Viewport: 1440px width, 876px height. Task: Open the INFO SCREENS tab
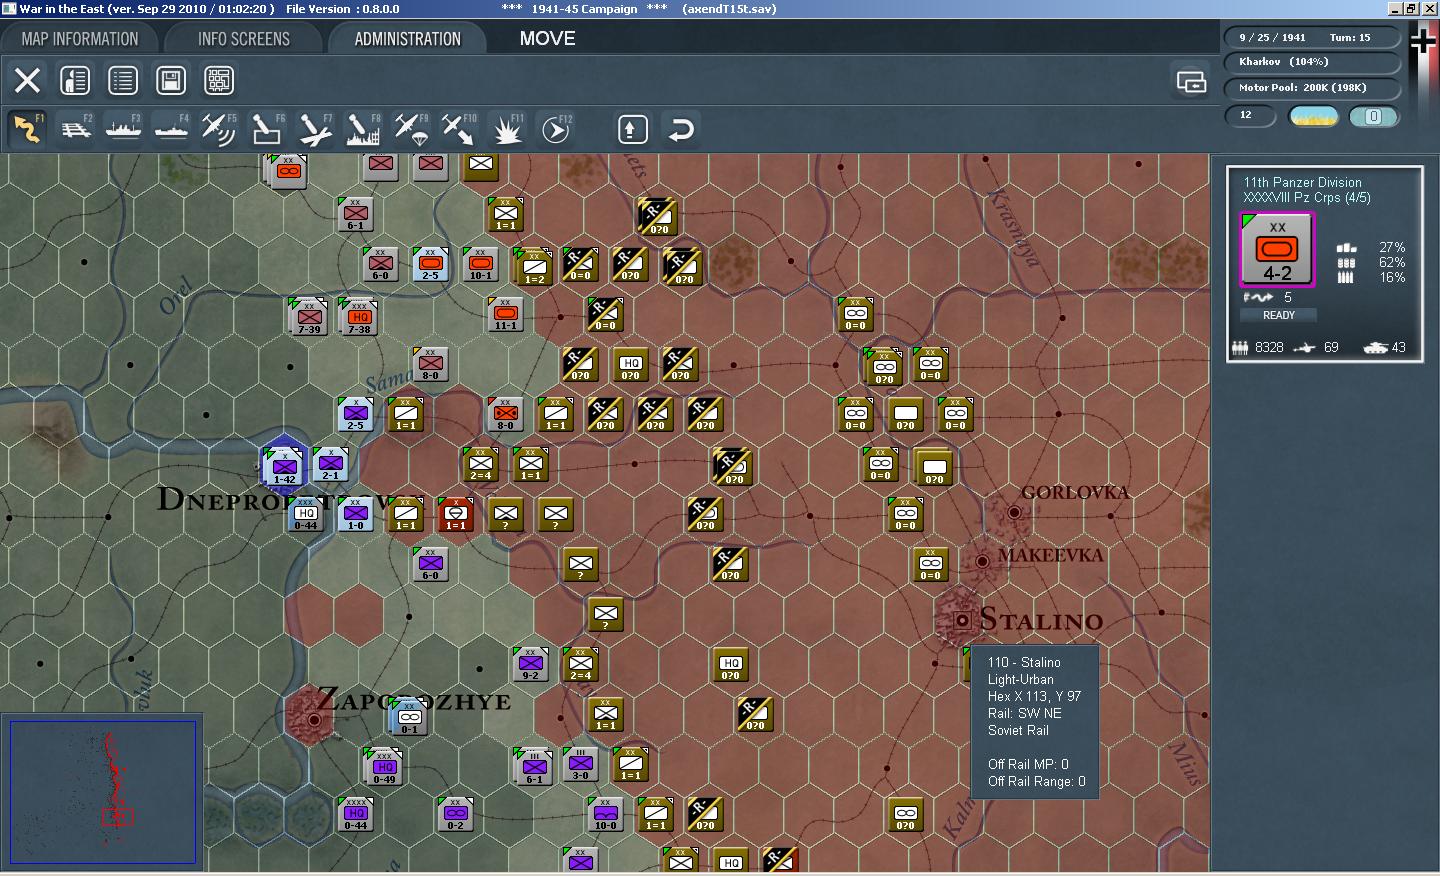[244, 39]
